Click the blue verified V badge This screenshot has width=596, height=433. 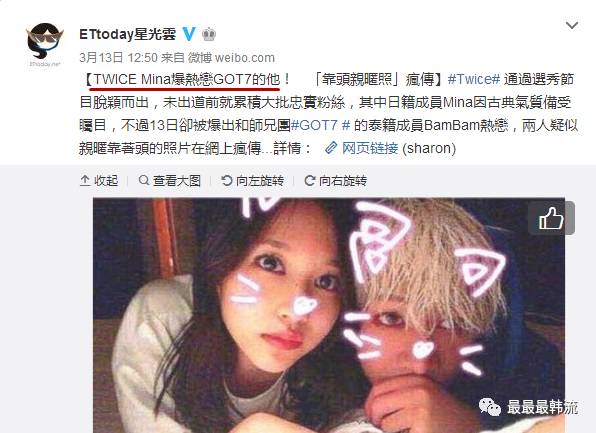[x=189, y=34]
